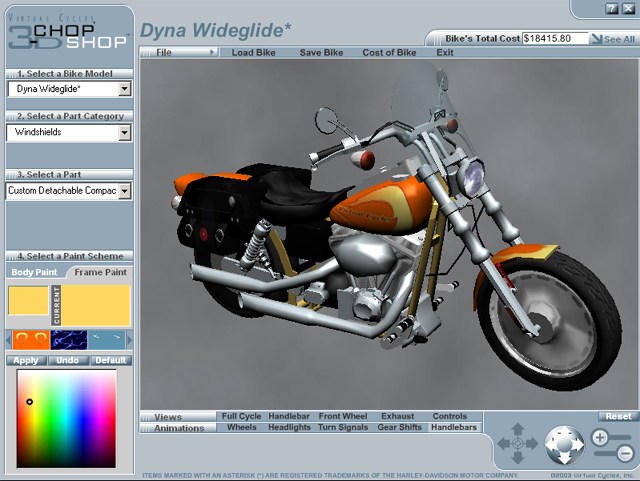Image resolution: width=640 pixels, height=481 pixels.
Task: Click the Apply paint button
Action: (26, 360)
